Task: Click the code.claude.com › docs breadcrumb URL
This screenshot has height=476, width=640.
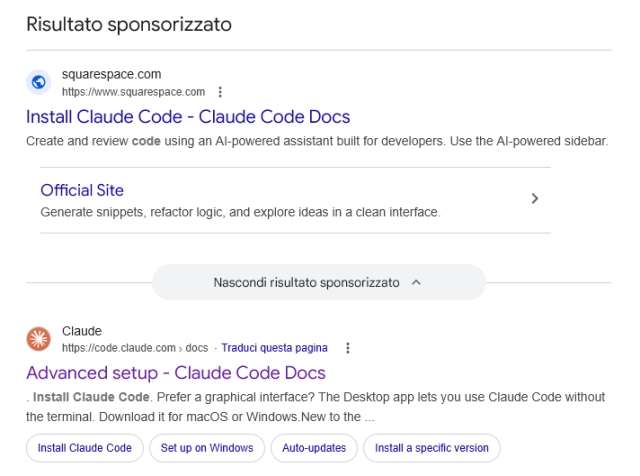Action: [134, 348]
